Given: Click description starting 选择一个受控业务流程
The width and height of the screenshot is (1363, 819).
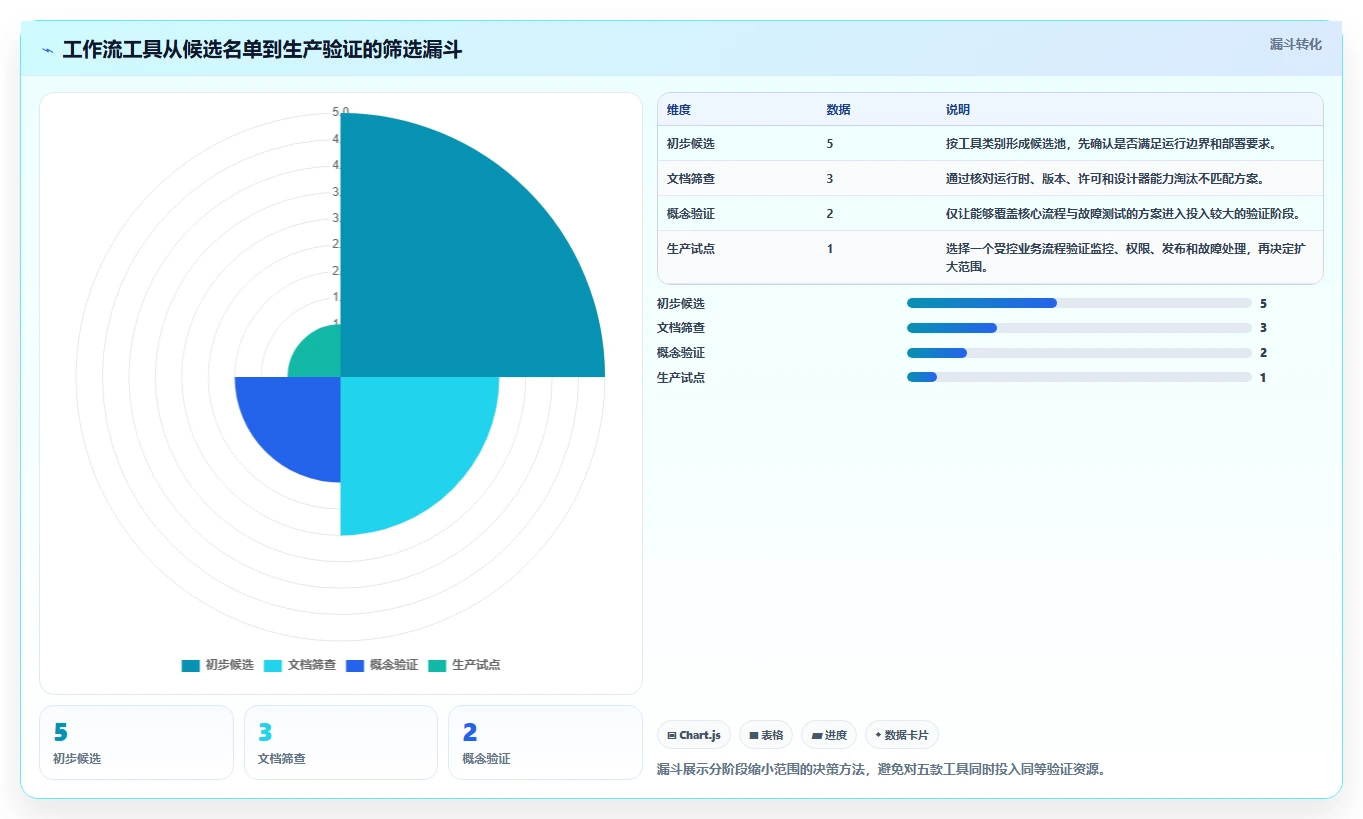Looking at the screenshot, I should pyautogui.click(x=1128, y=258).
